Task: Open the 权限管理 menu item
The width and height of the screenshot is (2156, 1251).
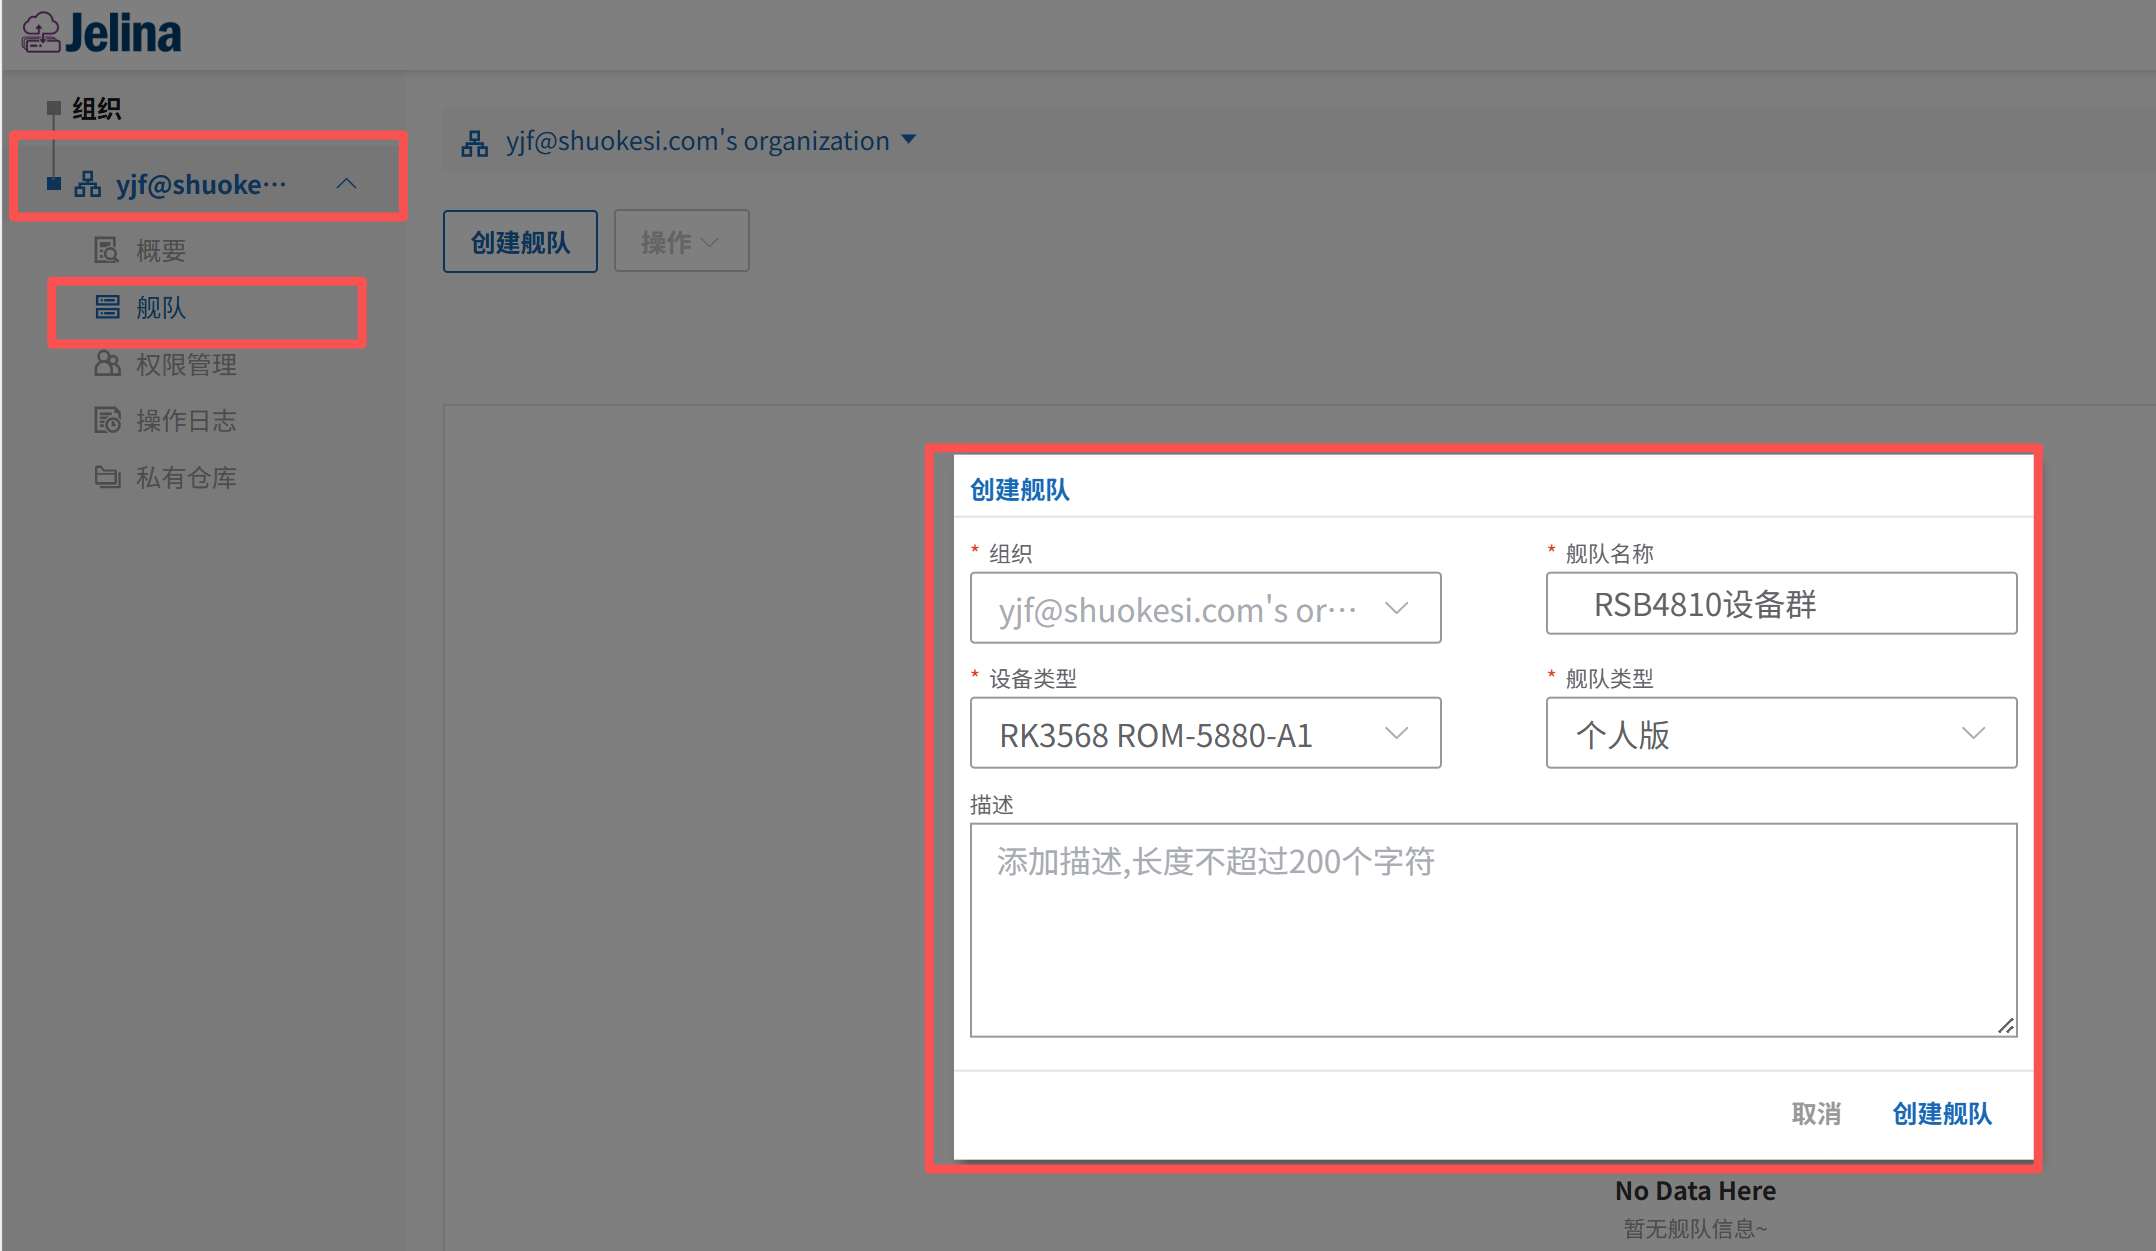Action: point(186,365)
